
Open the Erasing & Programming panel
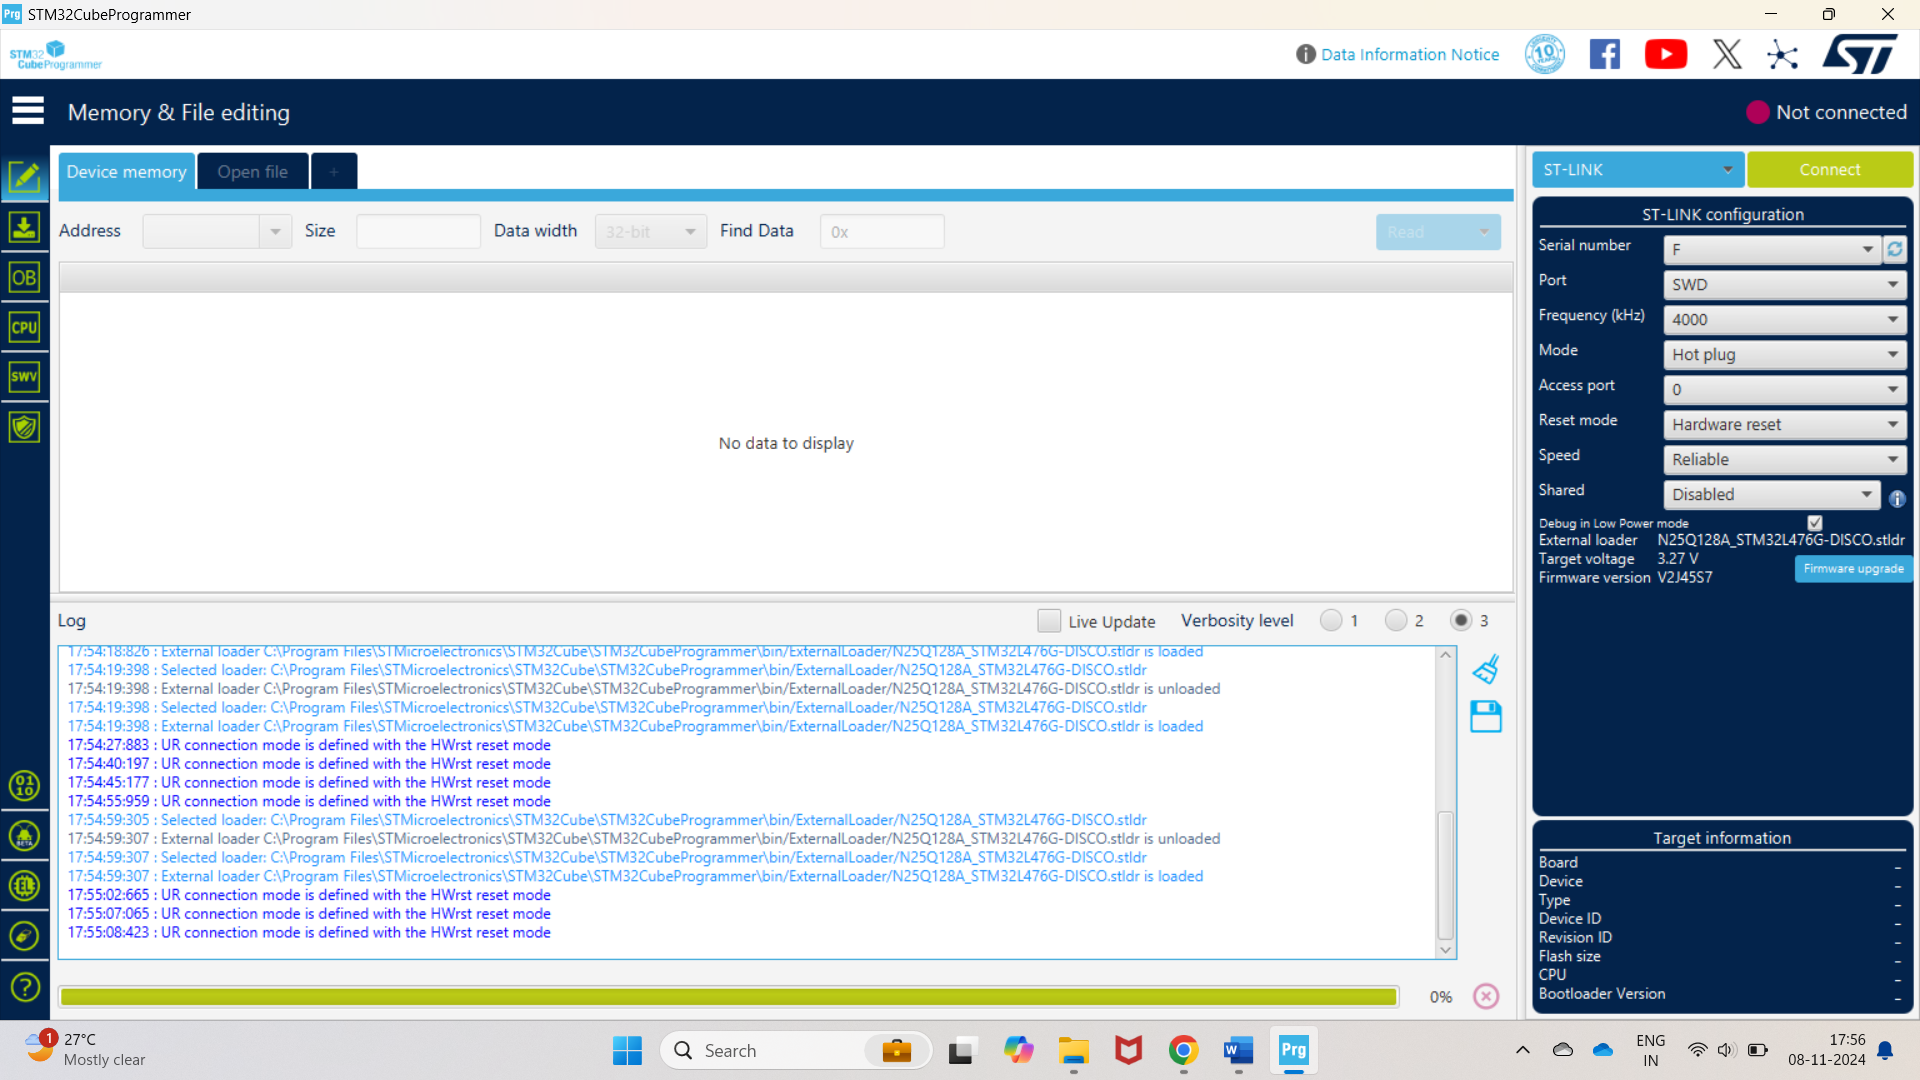pyautogui.click(x=25, y=227)
